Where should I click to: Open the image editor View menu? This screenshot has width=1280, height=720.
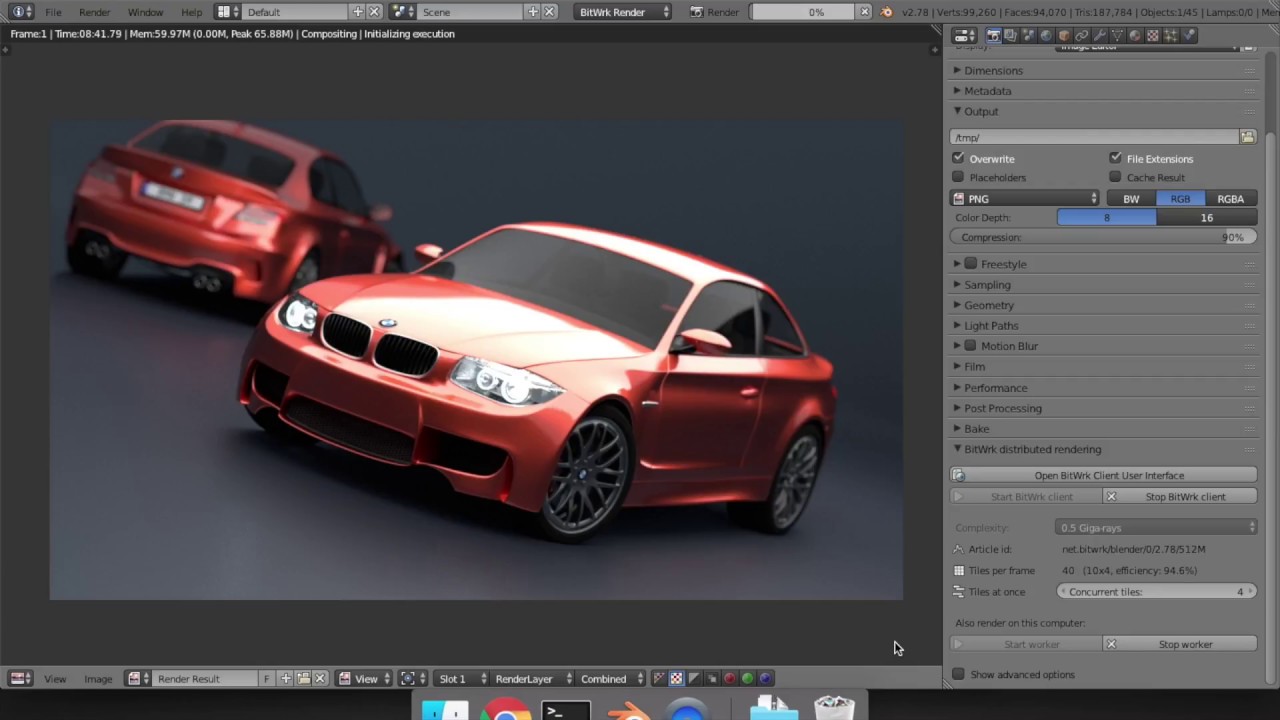click(x=55, y=678)
